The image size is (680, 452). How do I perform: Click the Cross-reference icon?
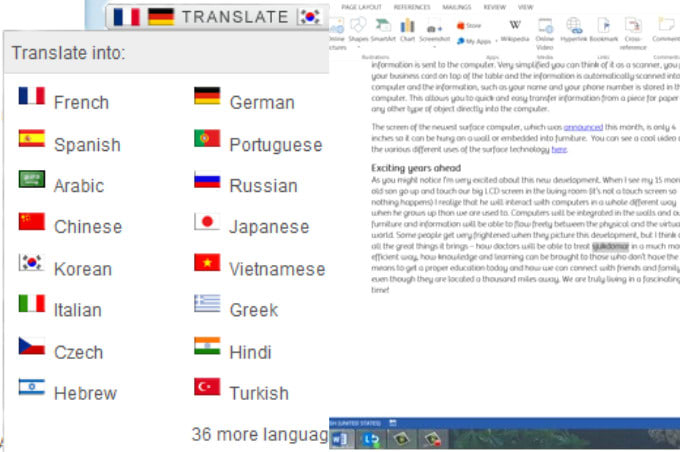pyautogui.click(x=633, y=30)
